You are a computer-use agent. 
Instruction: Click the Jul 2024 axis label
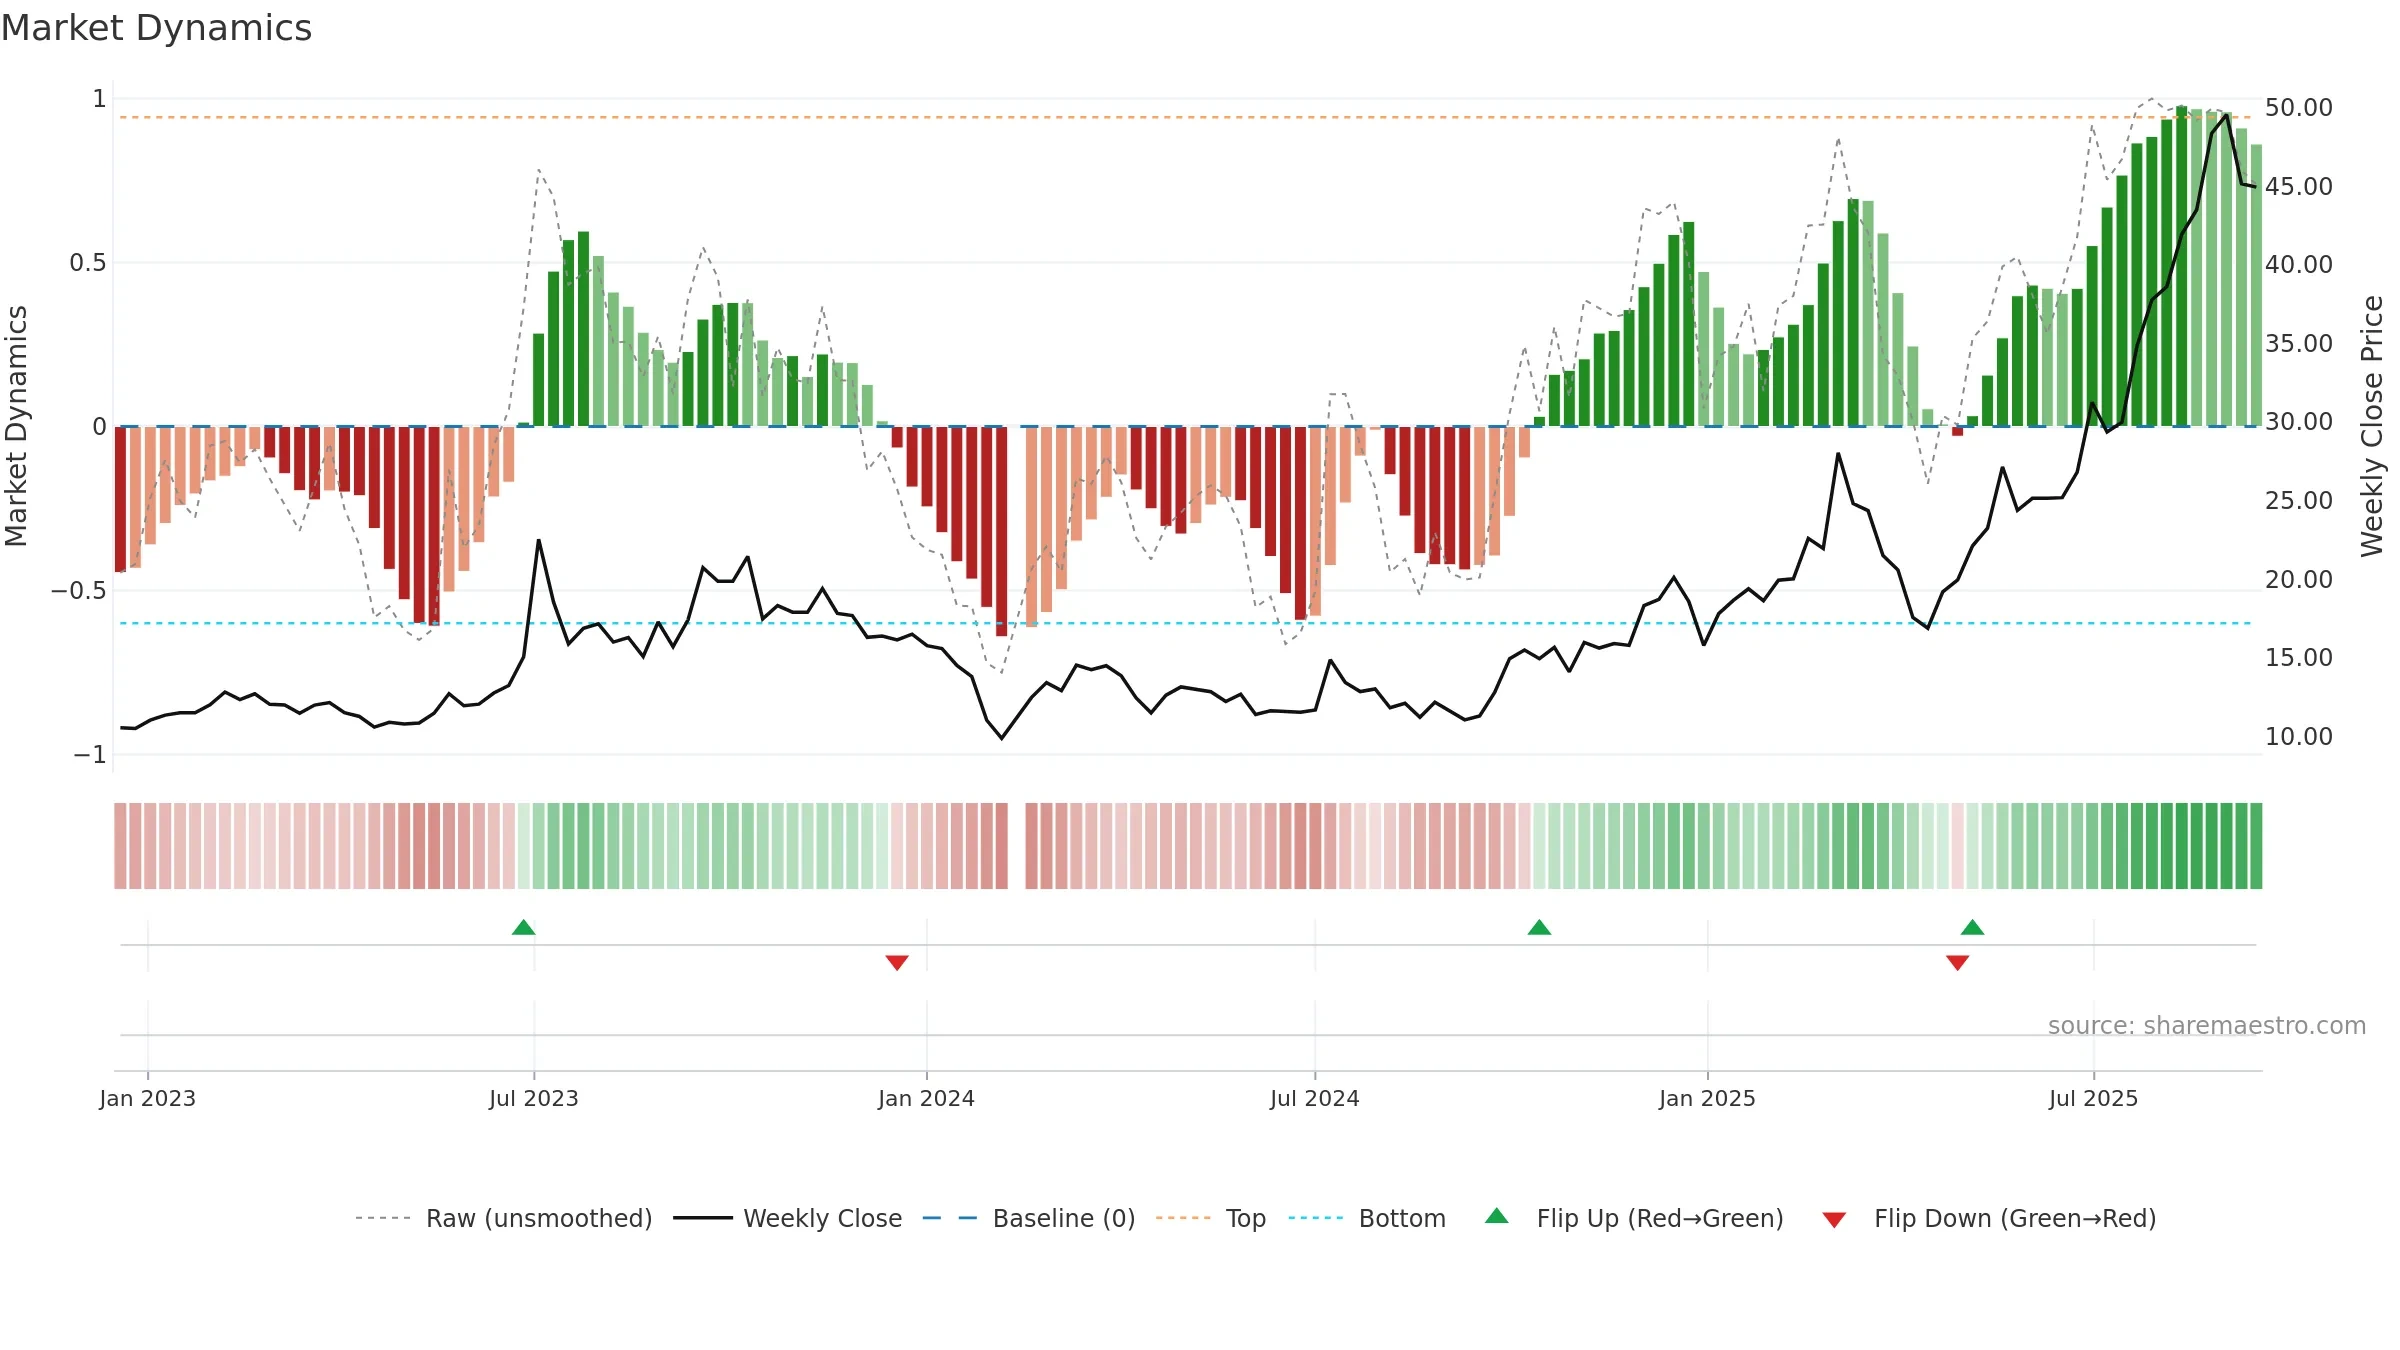(1315, 1098)
